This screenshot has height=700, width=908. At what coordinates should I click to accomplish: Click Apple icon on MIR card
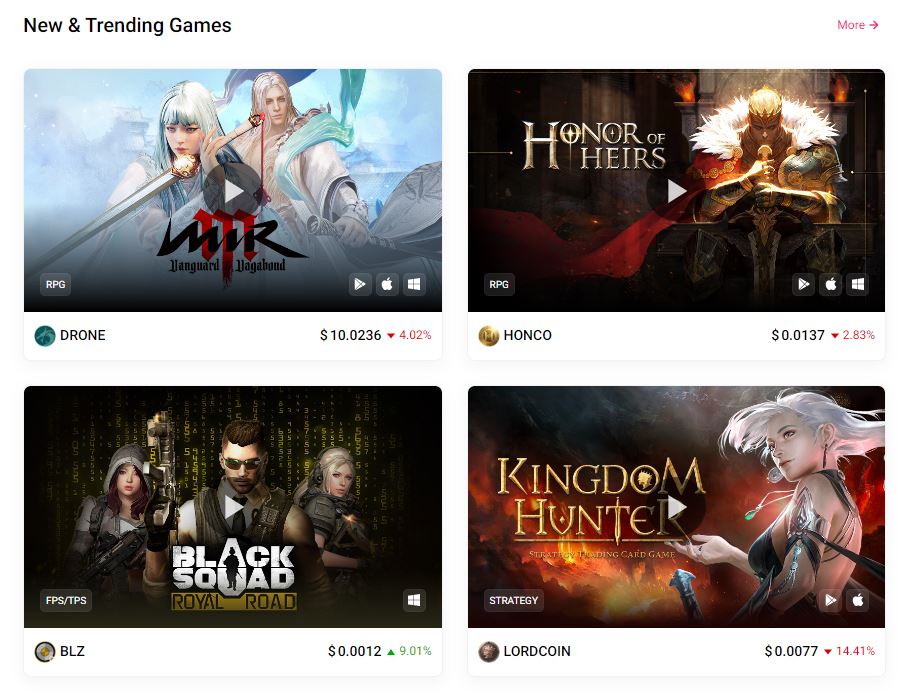pos(387,284)
